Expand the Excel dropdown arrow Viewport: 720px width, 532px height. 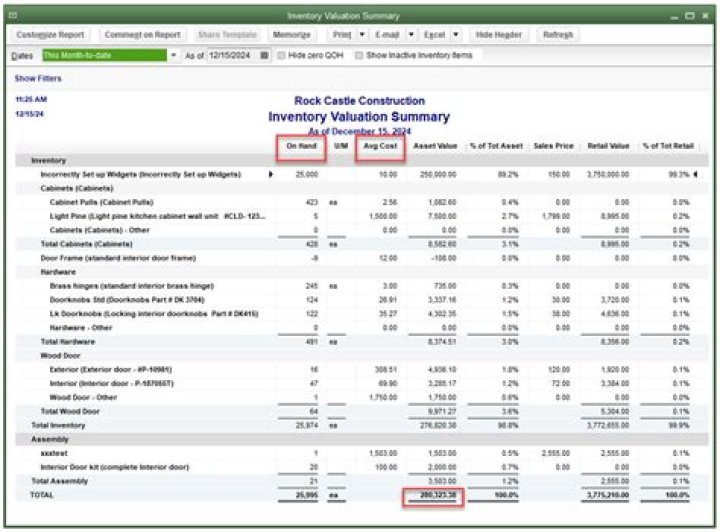click(x=456, y=35)
